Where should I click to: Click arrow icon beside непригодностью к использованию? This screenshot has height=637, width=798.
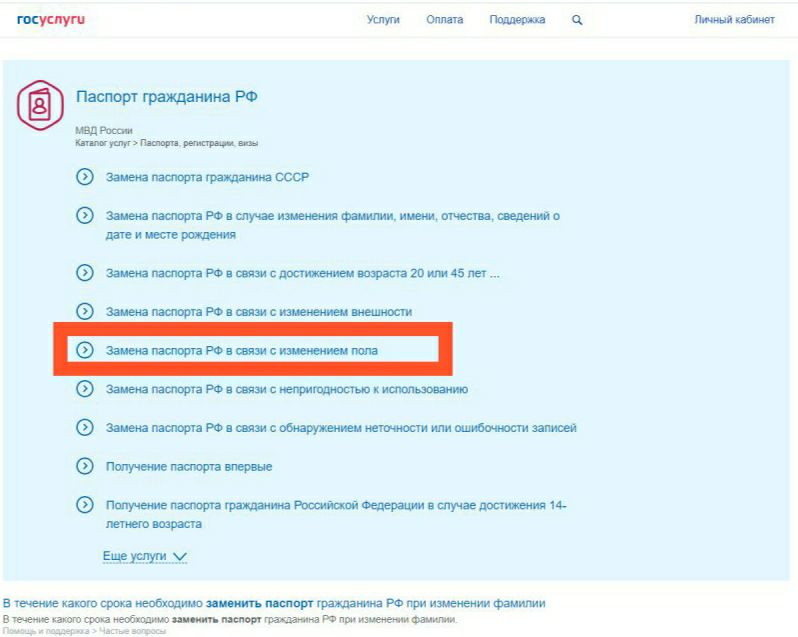click(x=85, y=389)
